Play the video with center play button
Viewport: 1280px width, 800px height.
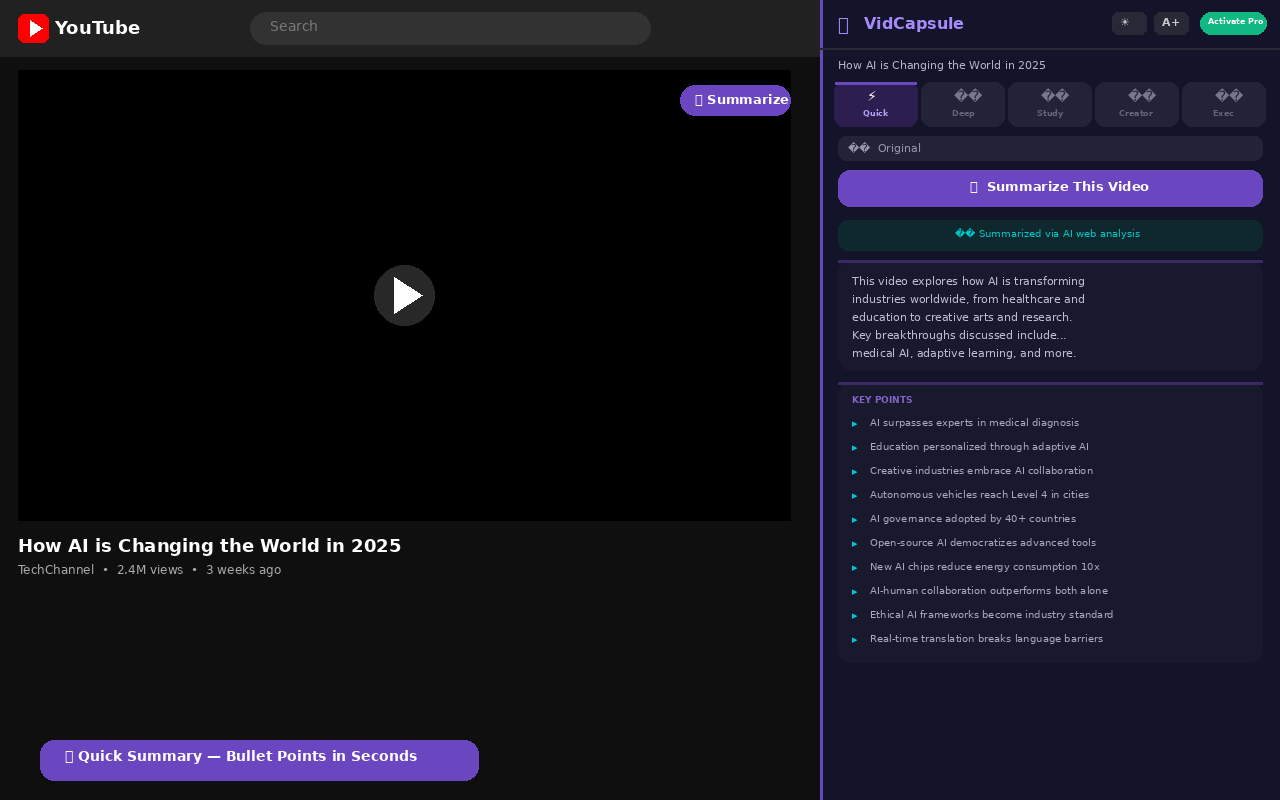pos(404,295)
